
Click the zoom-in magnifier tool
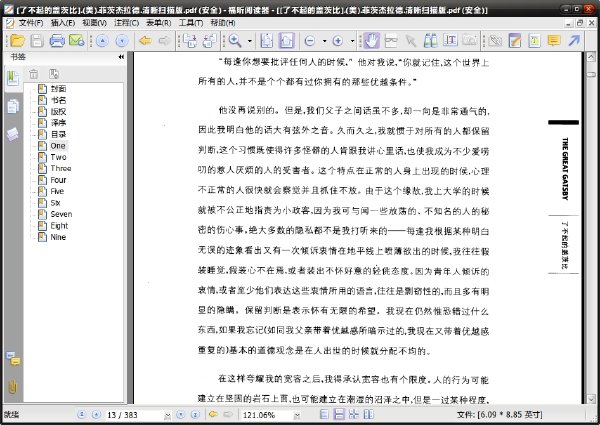(x=235, y=40)
